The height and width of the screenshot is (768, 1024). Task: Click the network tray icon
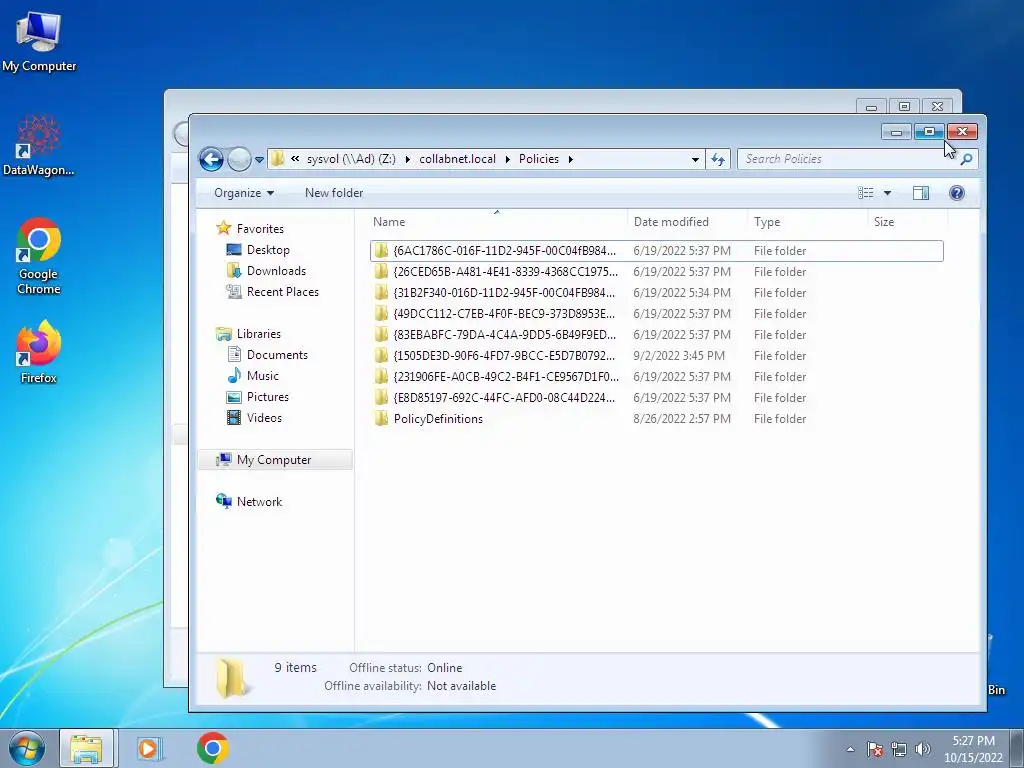pyautogui.click(x=899, y=749)
